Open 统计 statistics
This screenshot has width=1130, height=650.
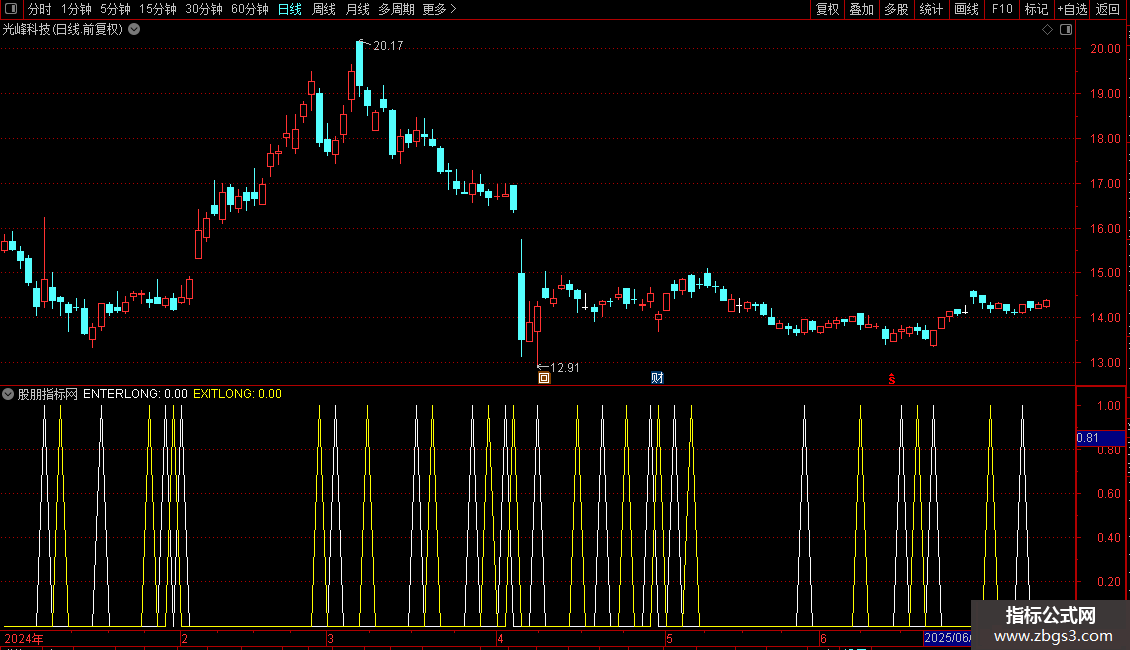click(x=930, y=9)
